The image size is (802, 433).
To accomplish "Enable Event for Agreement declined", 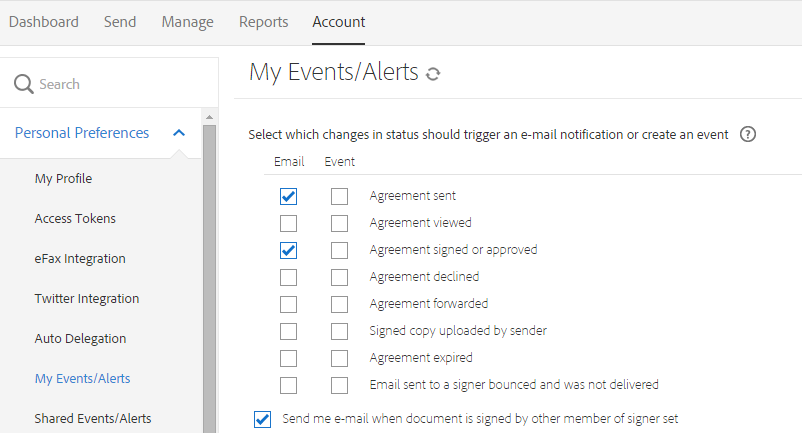I will coord(340,277).
